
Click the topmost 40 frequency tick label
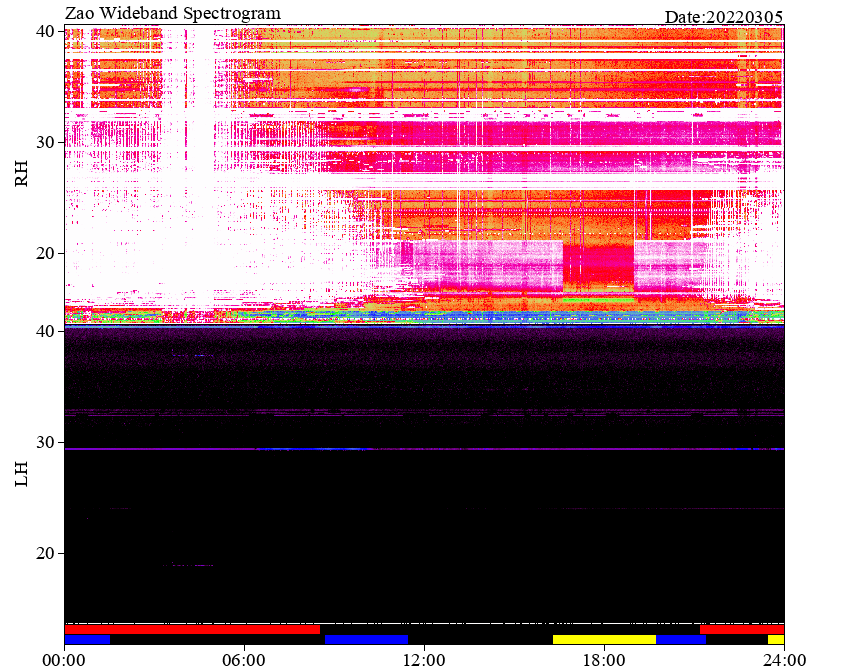point(45,31)
